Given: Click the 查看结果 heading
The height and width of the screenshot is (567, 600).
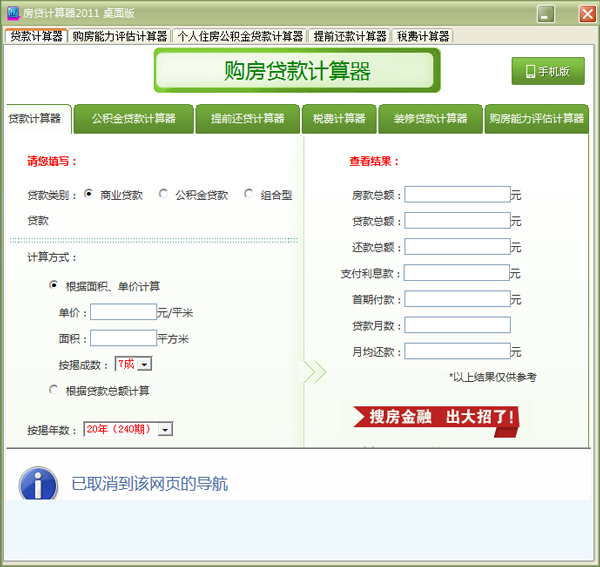Looking at the screenshot, I should (374, 161).
